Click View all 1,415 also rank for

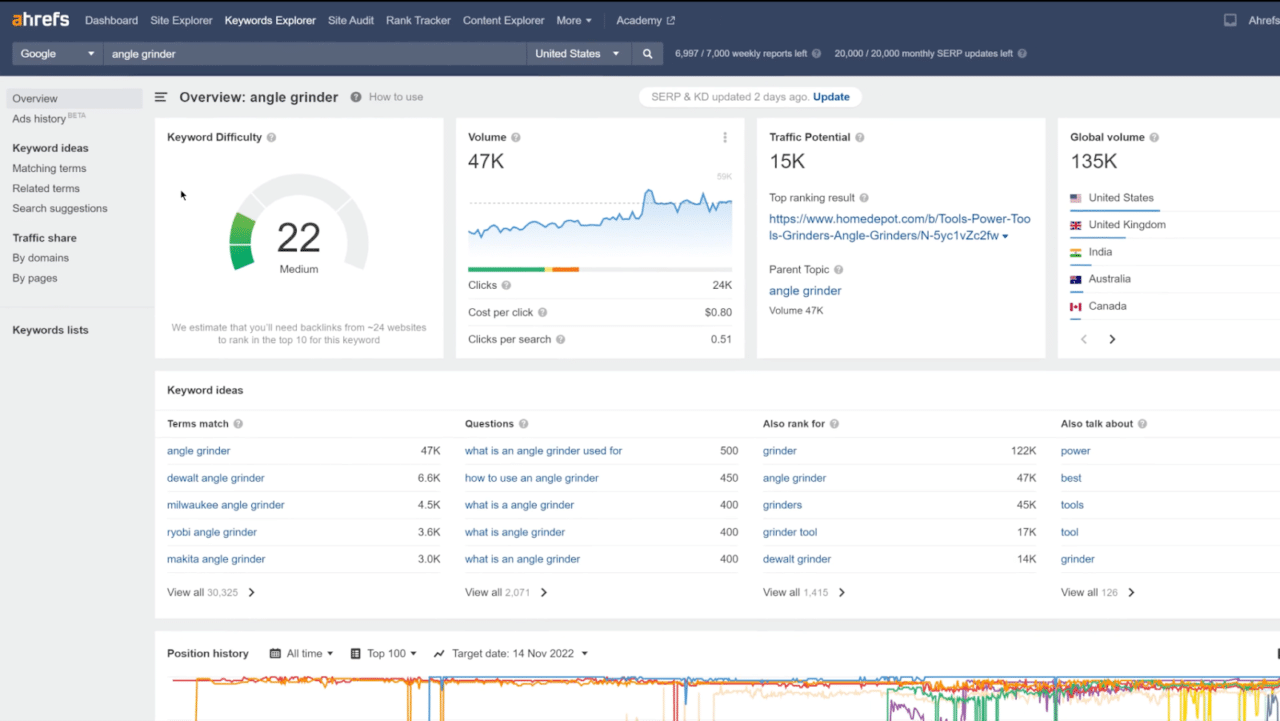pyautogui.click(x=804, y=592)
